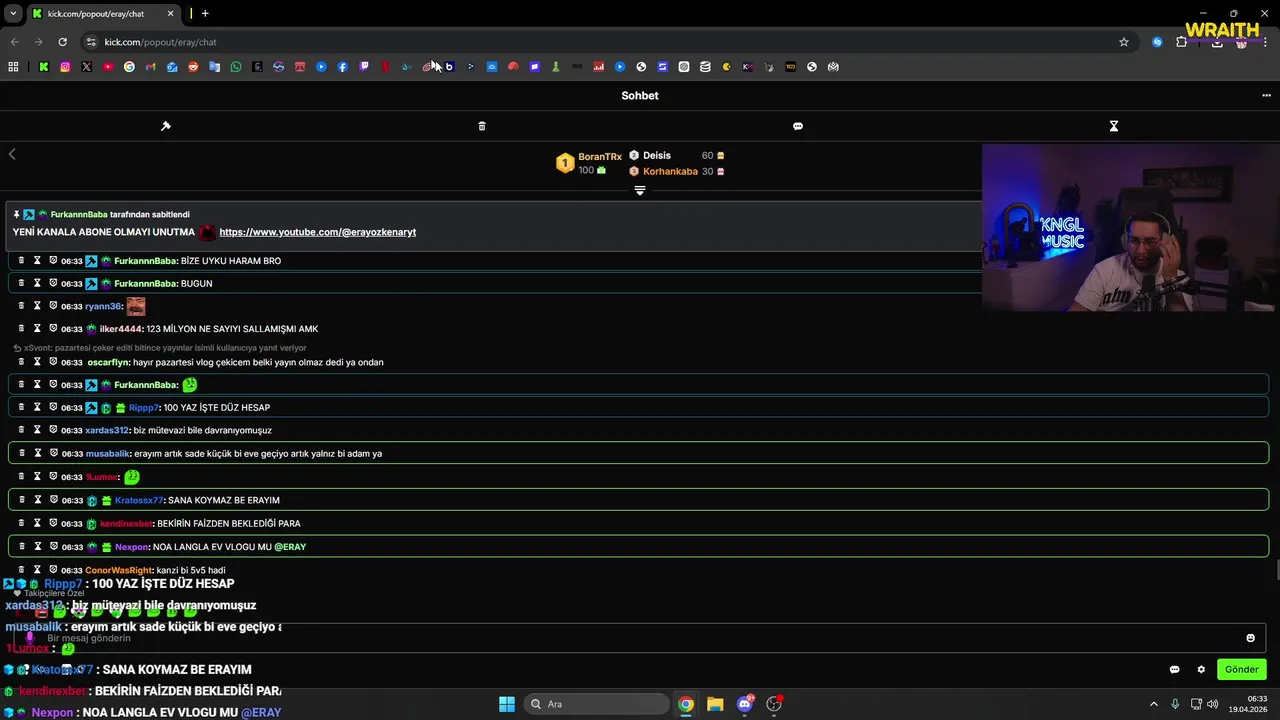Open the pinned YouTube channel link

pos(318,232)
